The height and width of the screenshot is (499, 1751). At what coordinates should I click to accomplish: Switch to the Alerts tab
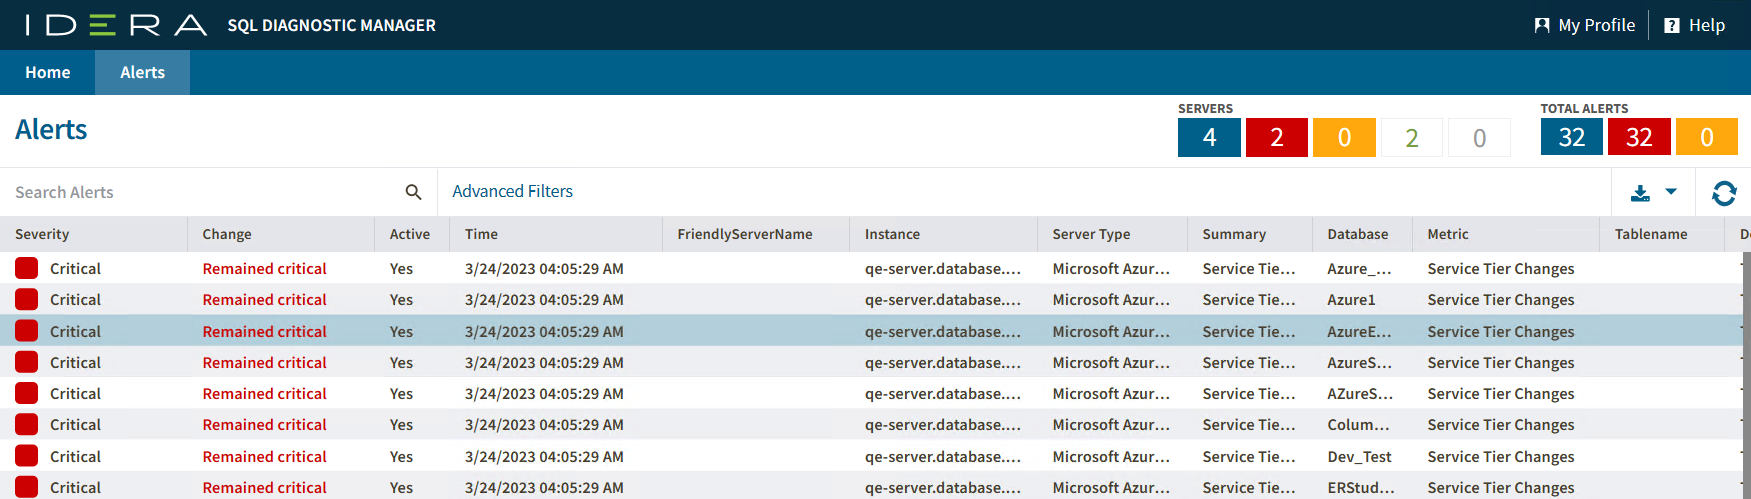[142, 72]
